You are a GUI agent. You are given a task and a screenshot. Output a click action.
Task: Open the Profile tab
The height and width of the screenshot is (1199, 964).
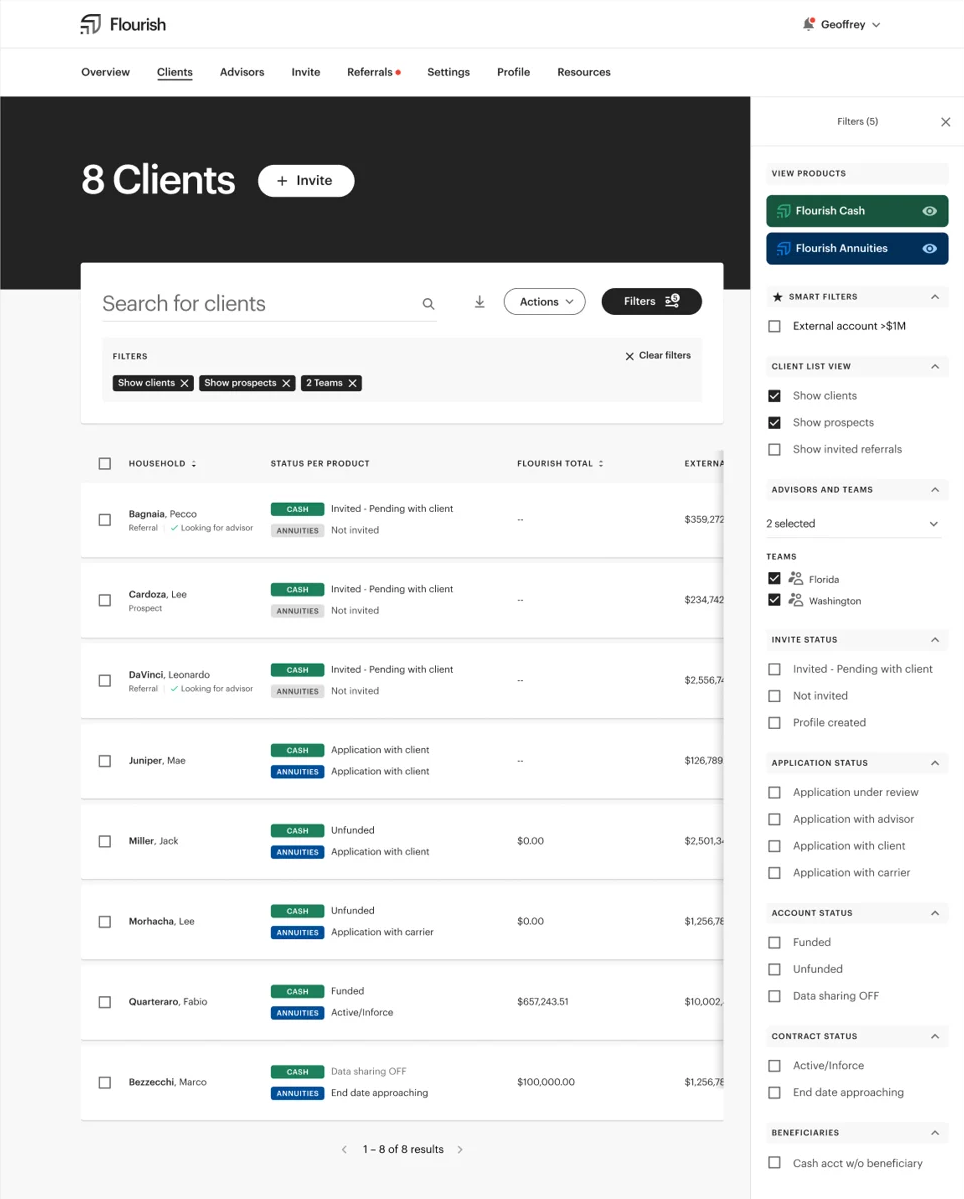514,72
